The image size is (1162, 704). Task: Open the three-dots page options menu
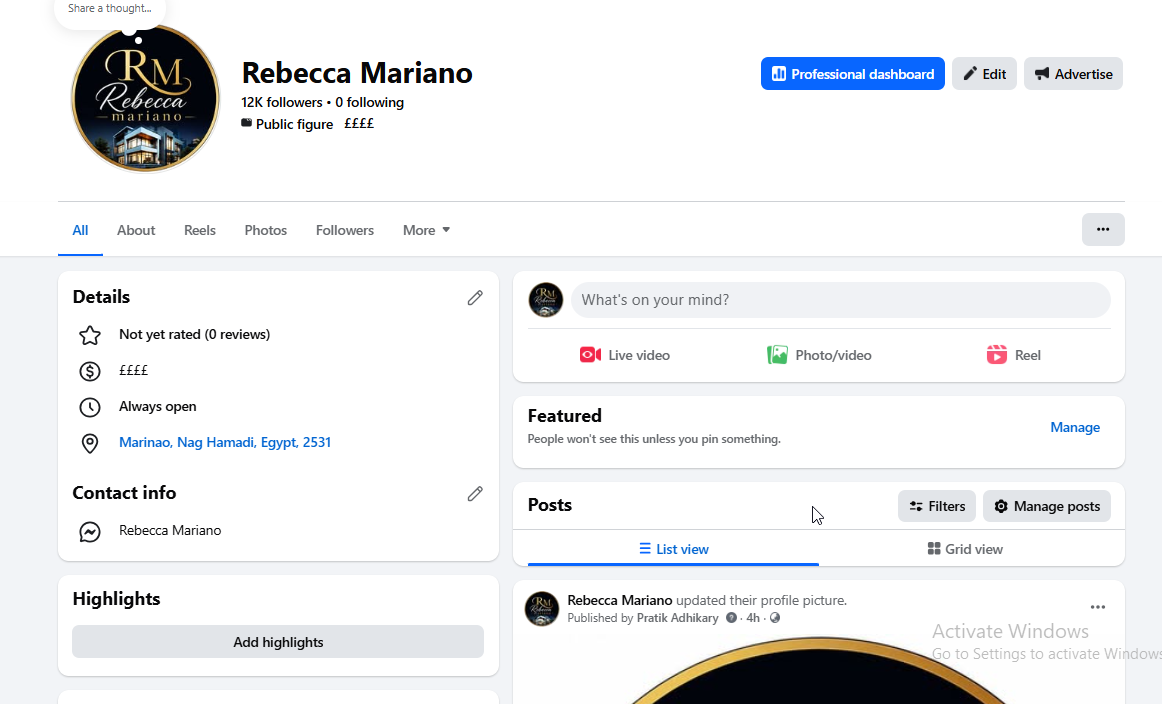pyautogui.click(x=1103, y=230)
